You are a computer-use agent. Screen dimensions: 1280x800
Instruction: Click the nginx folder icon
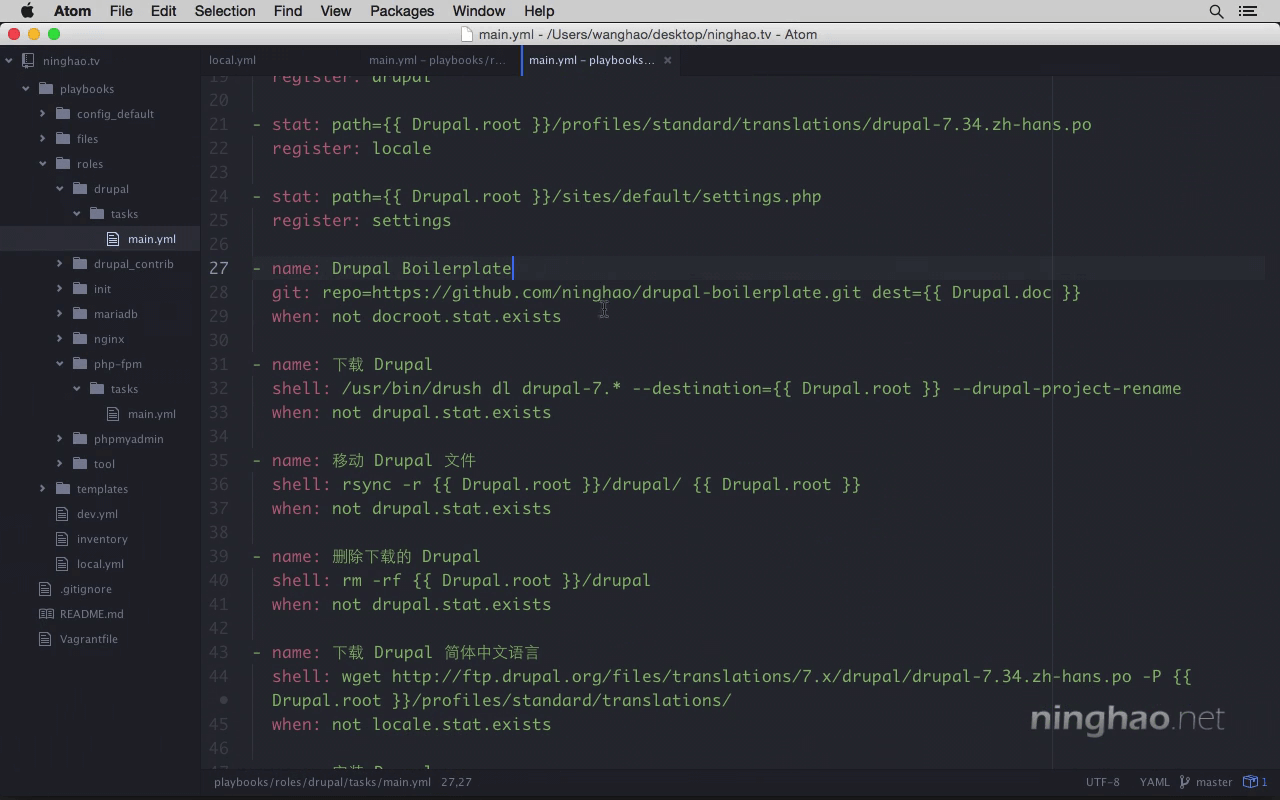coord(79,339)
